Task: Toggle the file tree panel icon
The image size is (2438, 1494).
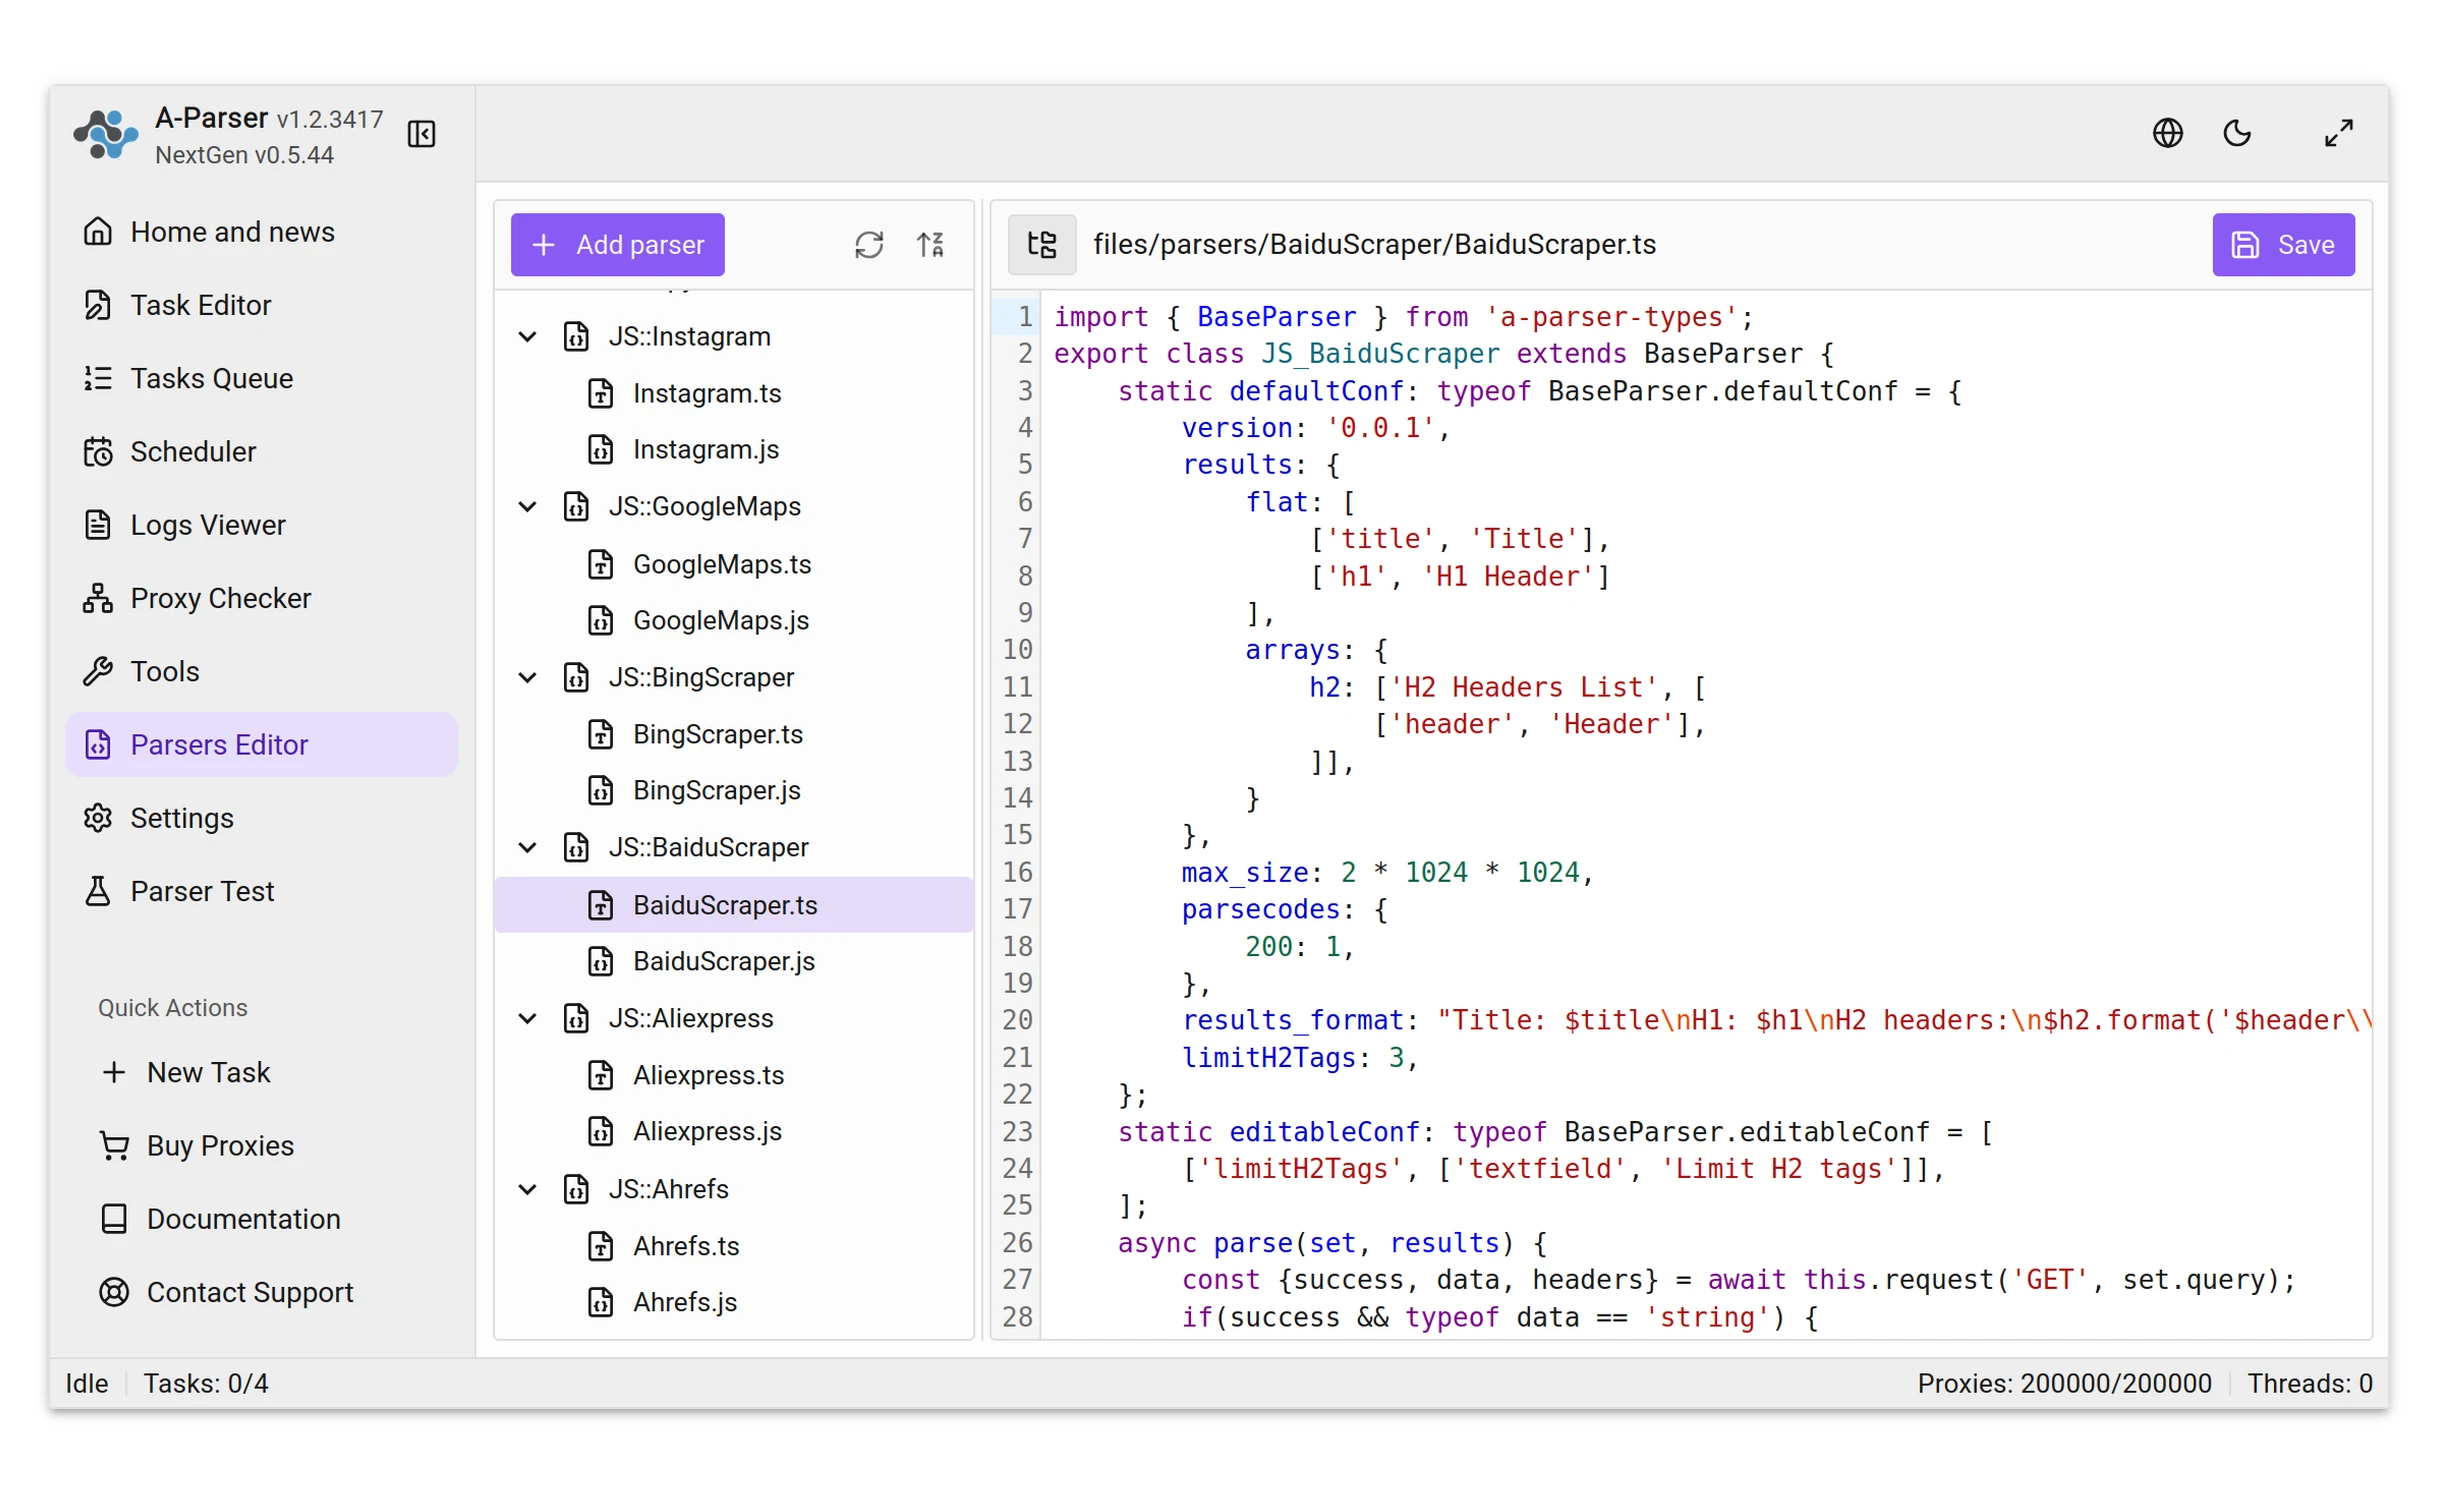Action: [x=1041, y=244]
